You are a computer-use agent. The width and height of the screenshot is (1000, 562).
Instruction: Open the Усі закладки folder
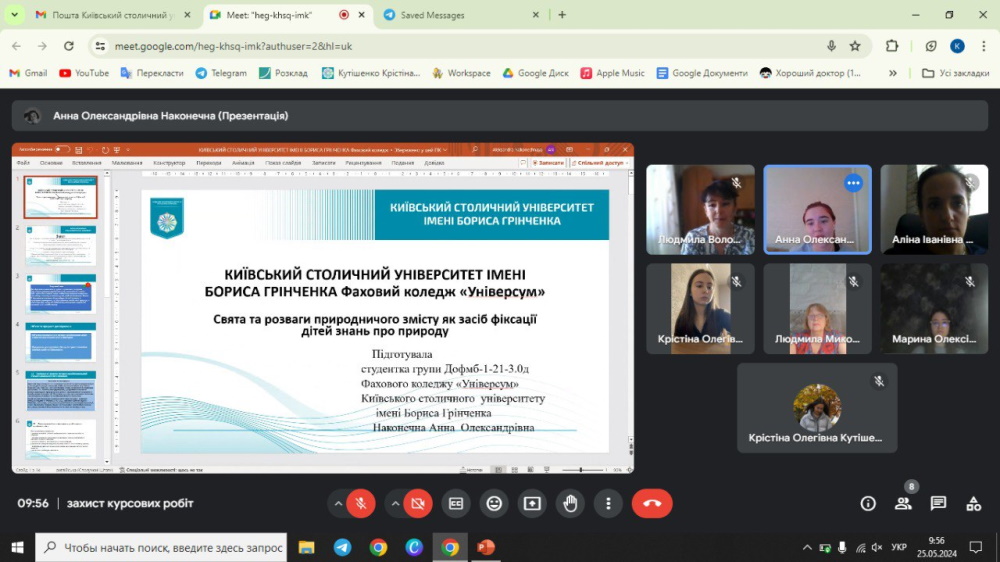click(x=955, y=73)
